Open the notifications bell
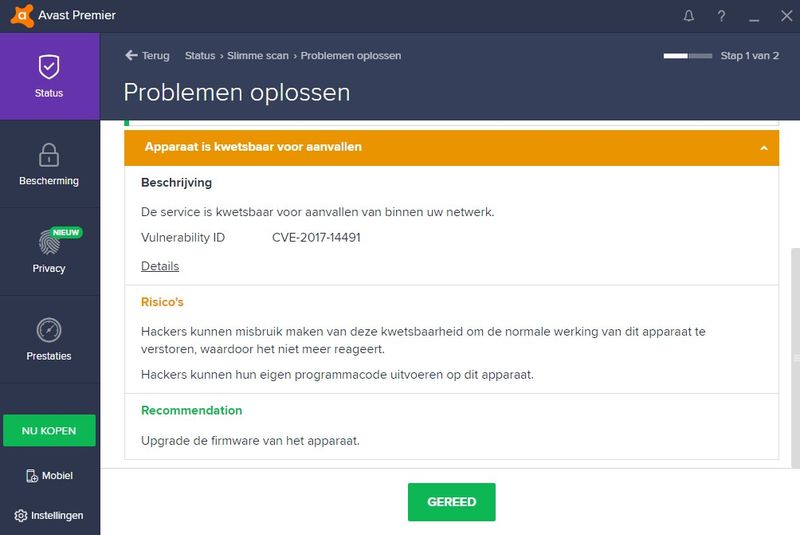The height and width of the screenshot is (535, 800). [689, 16]
